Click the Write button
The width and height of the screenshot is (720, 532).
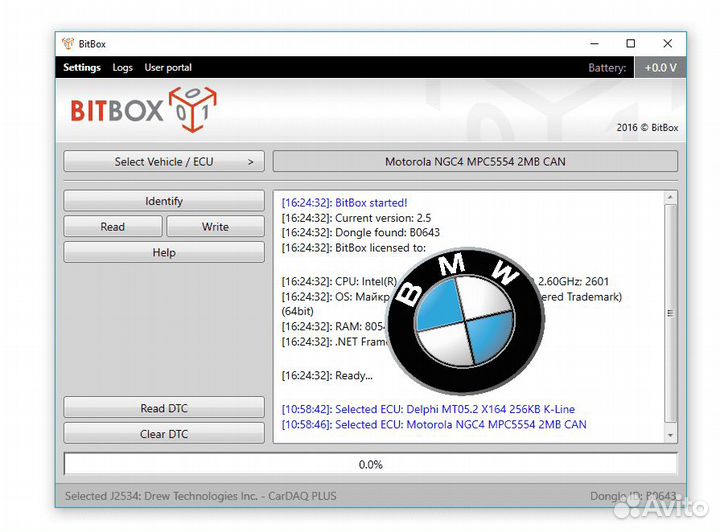point(215,227)
